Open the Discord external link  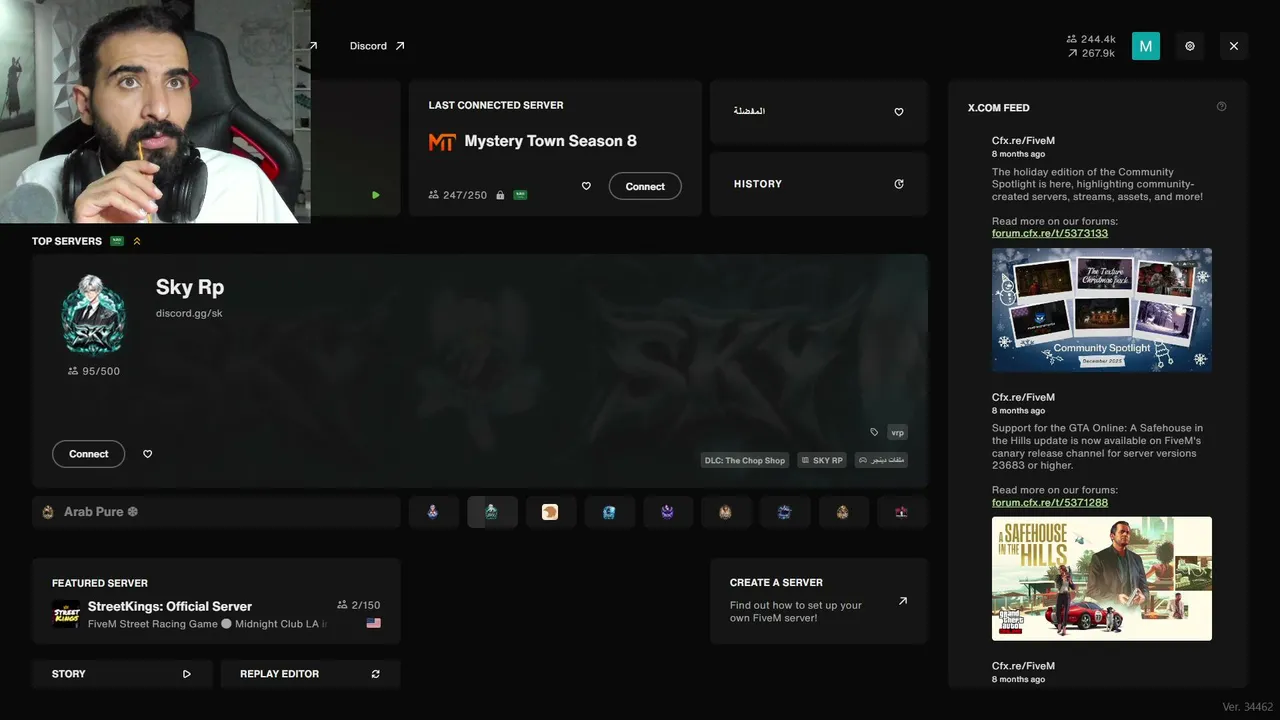tap(377, 46)
